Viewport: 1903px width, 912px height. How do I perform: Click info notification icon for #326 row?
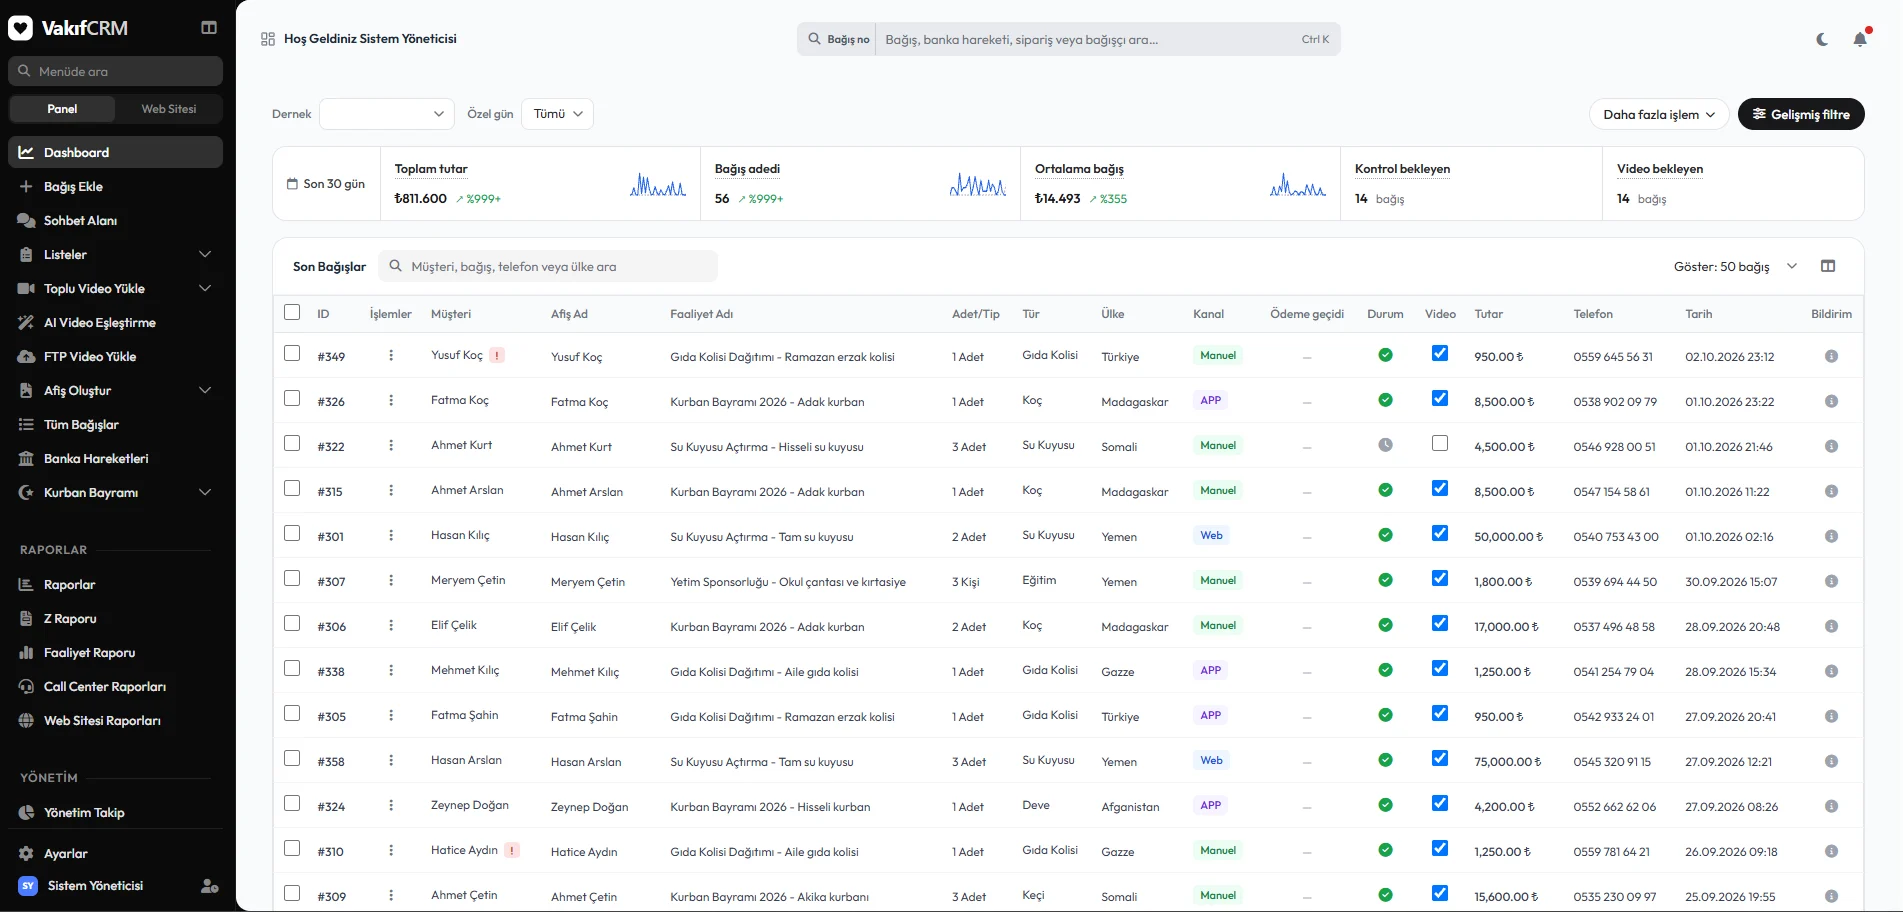click(1831, 401)
